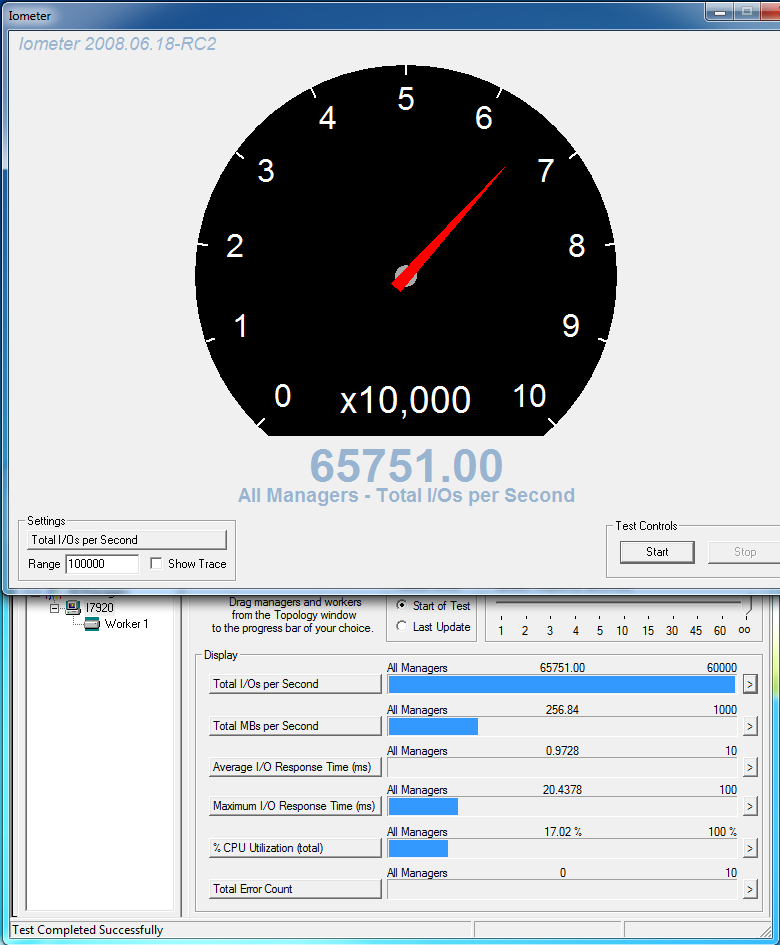The height and width of the screenshot is (945, 780).
Task: Select the Start of Test radio button
Action: (401, 605)
